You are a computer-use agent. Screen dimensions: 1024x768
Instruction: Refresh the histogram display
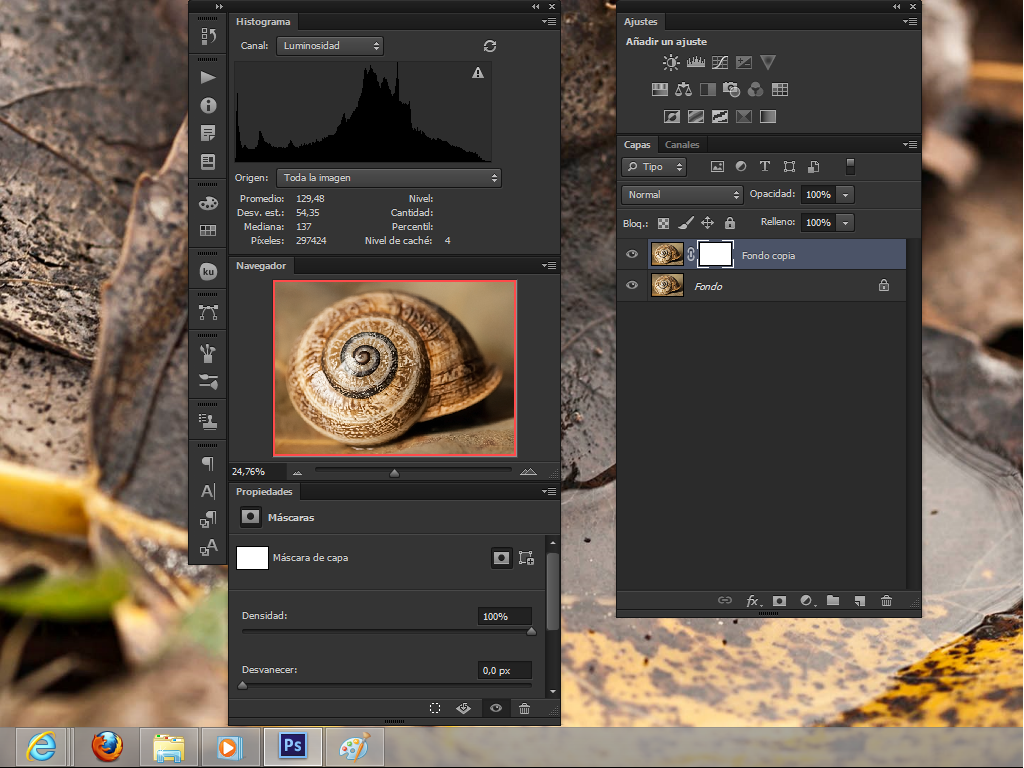(x=489, y=46)
